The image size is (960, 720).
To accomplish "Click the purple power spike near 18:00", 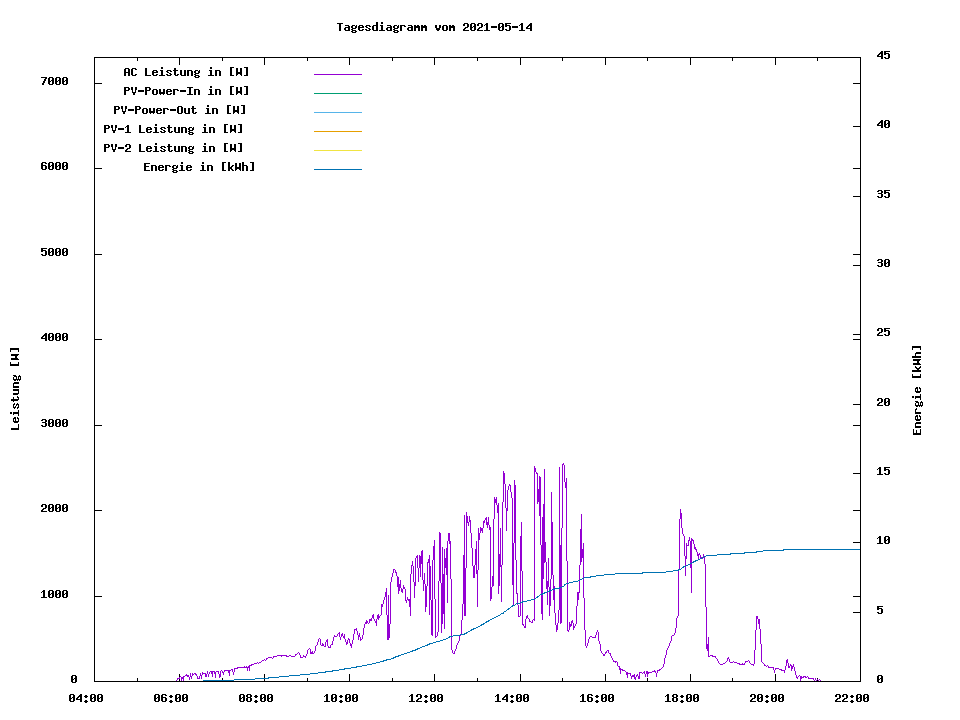I will coord(681,515).
